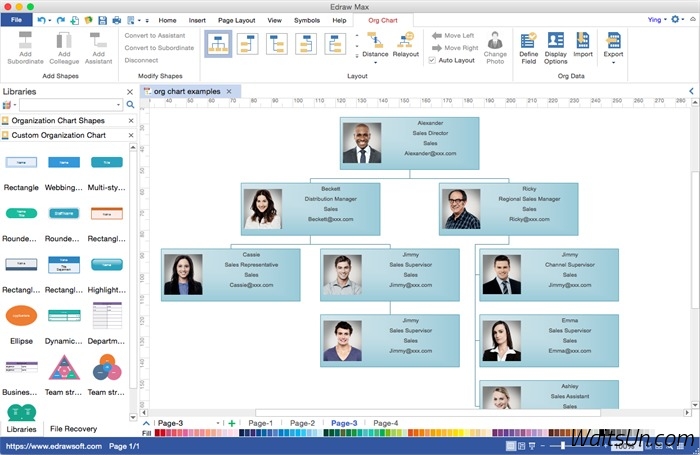
Task: Click the search magnifier in Libraries
Action: click(130, 104)
